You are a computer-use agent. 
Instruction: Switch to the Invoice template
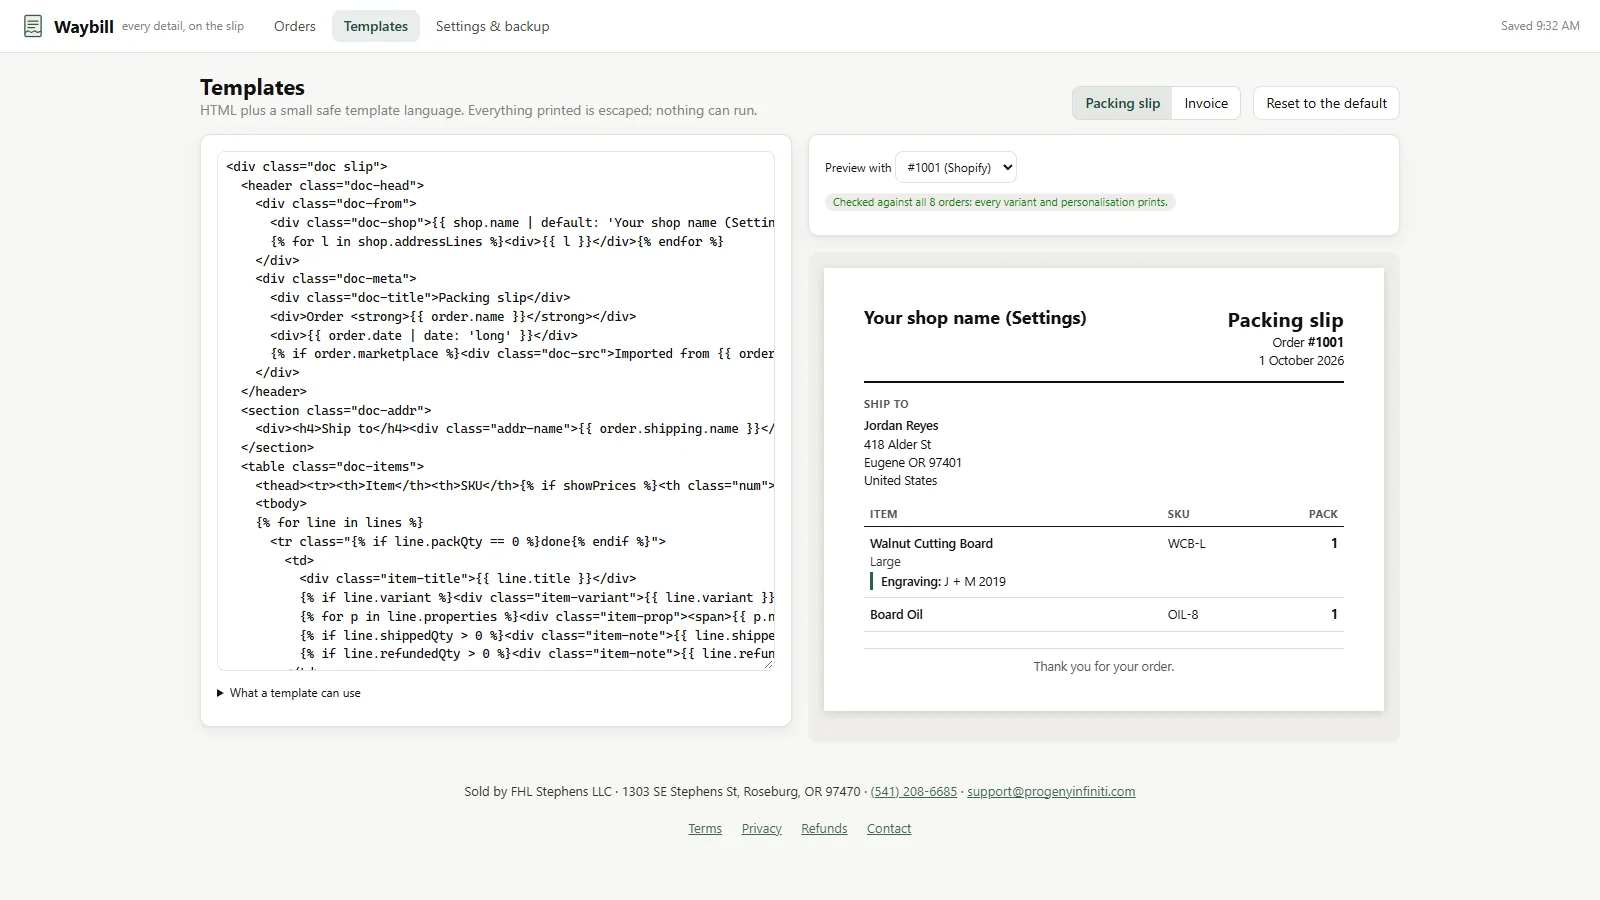1206,103
